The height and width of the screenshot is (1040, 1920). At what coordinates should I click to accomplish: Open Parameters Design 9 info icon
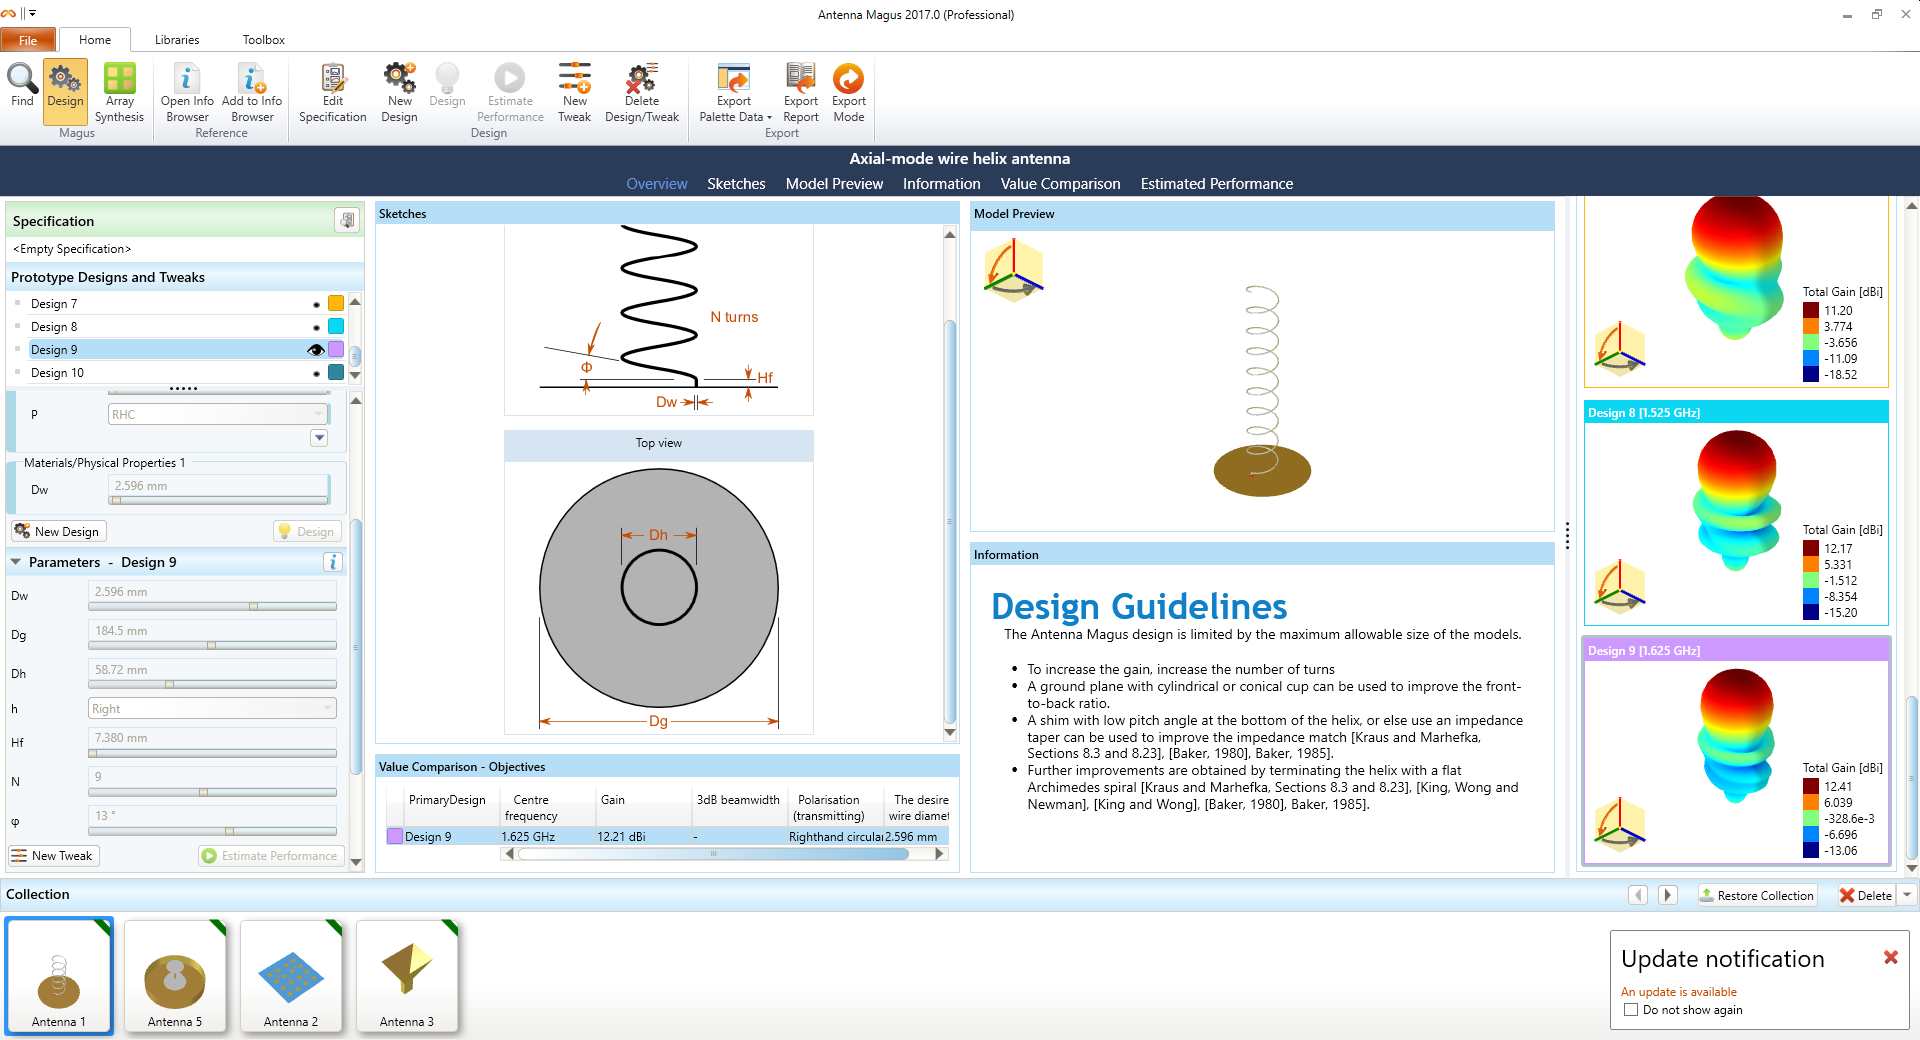pyautogui.click(x=333, y=562)
